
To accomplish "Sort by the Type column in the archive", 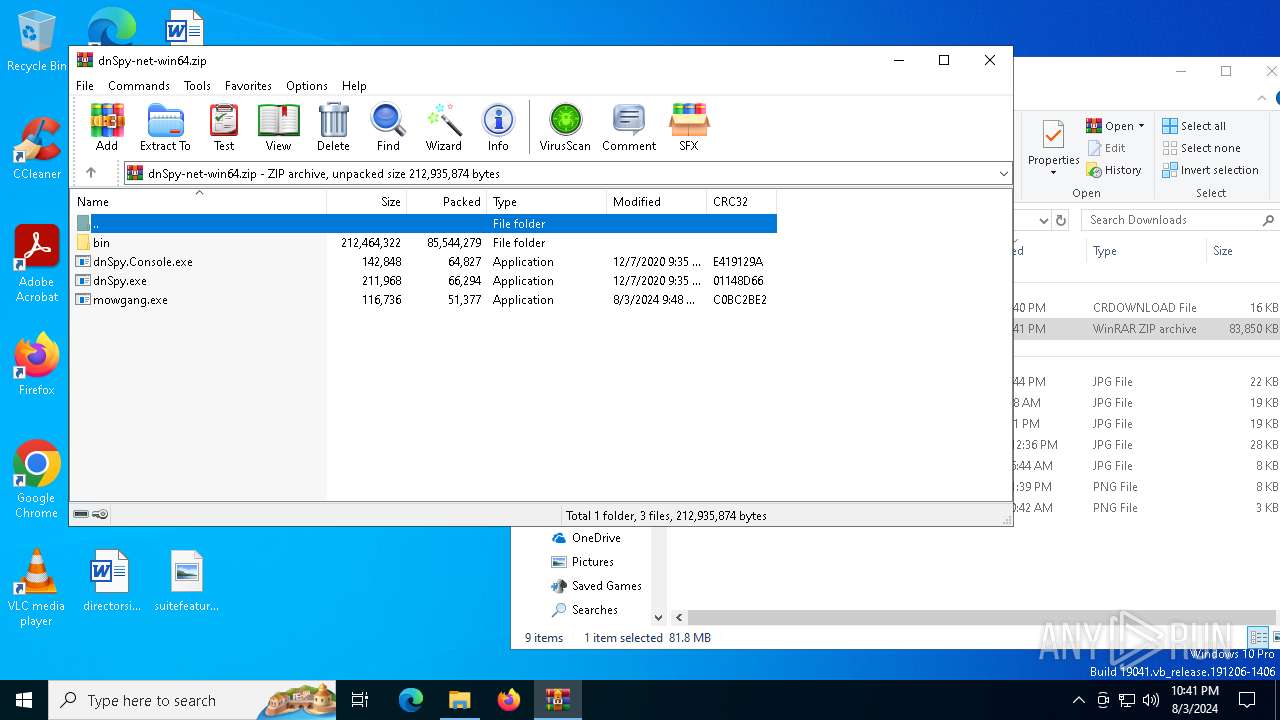I will 546,201.
